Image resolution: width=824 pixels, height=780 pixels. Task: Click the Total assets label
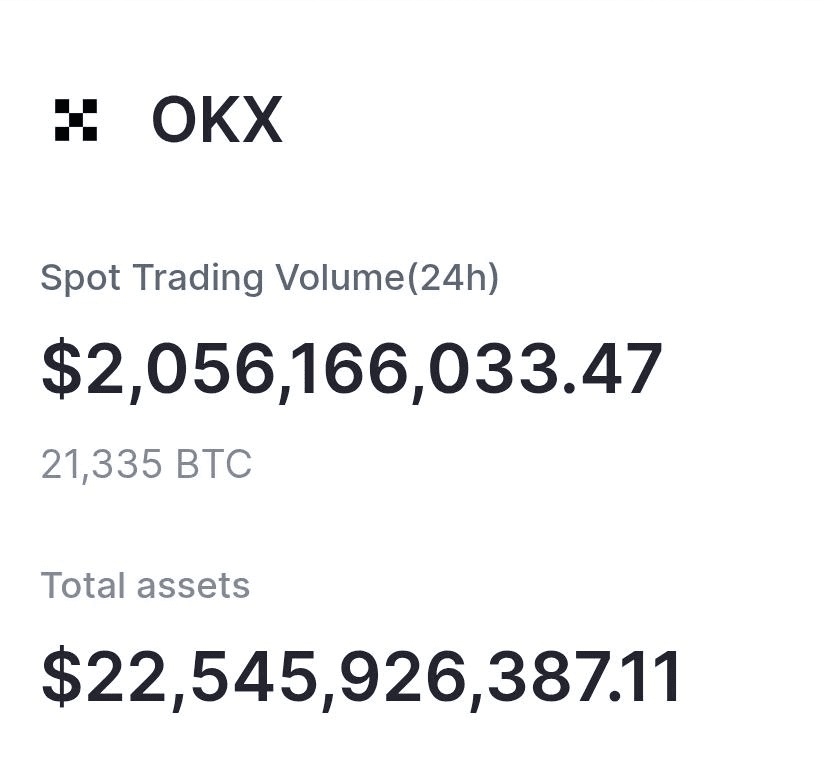tap(145, 585)
